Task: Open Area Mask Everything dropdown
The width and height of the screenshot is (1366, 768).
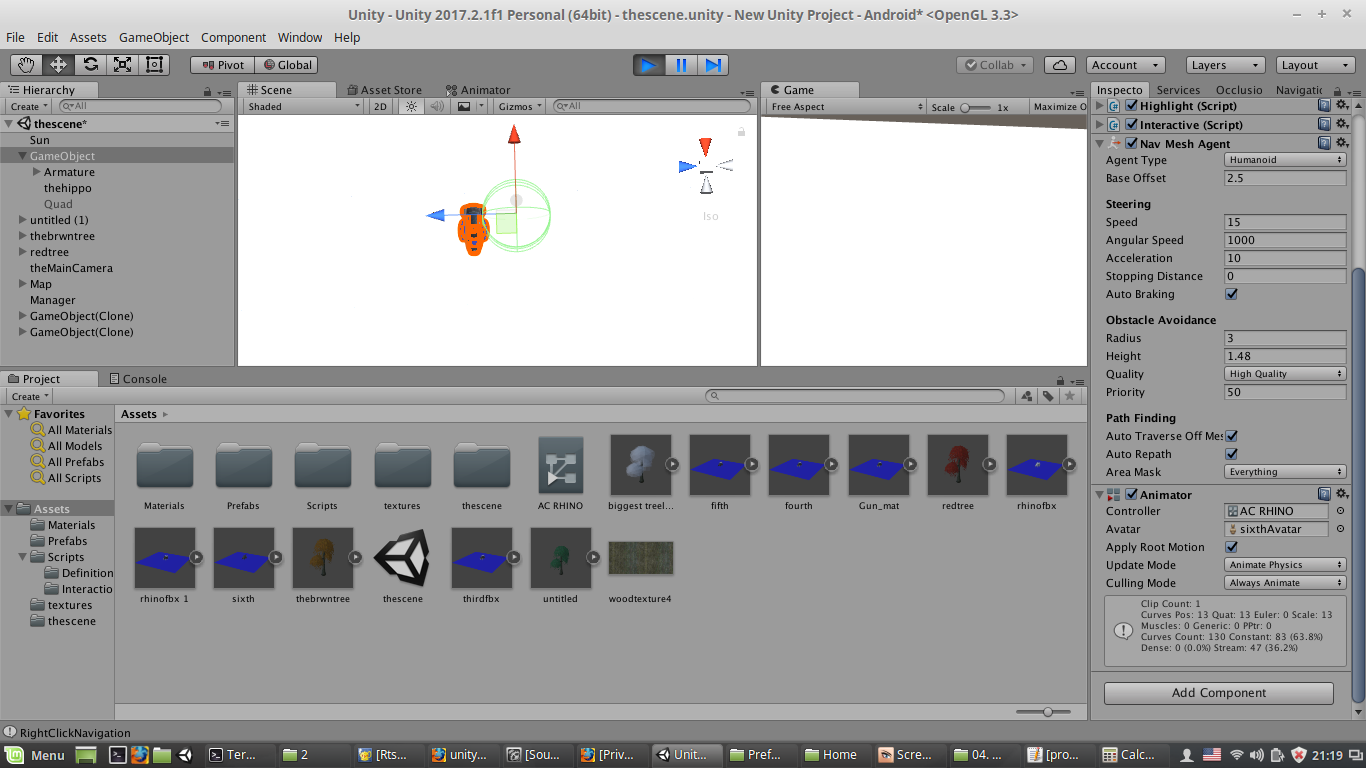Action: pyautogui.click(x=1285, y=472)
